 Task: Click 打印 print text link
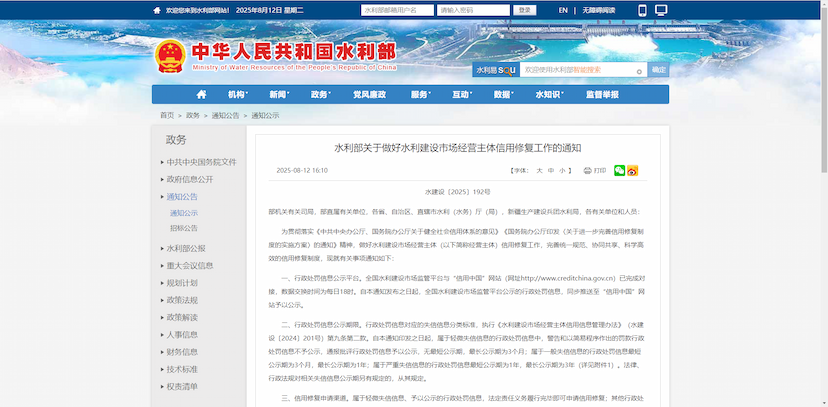[x=600, y=171]
